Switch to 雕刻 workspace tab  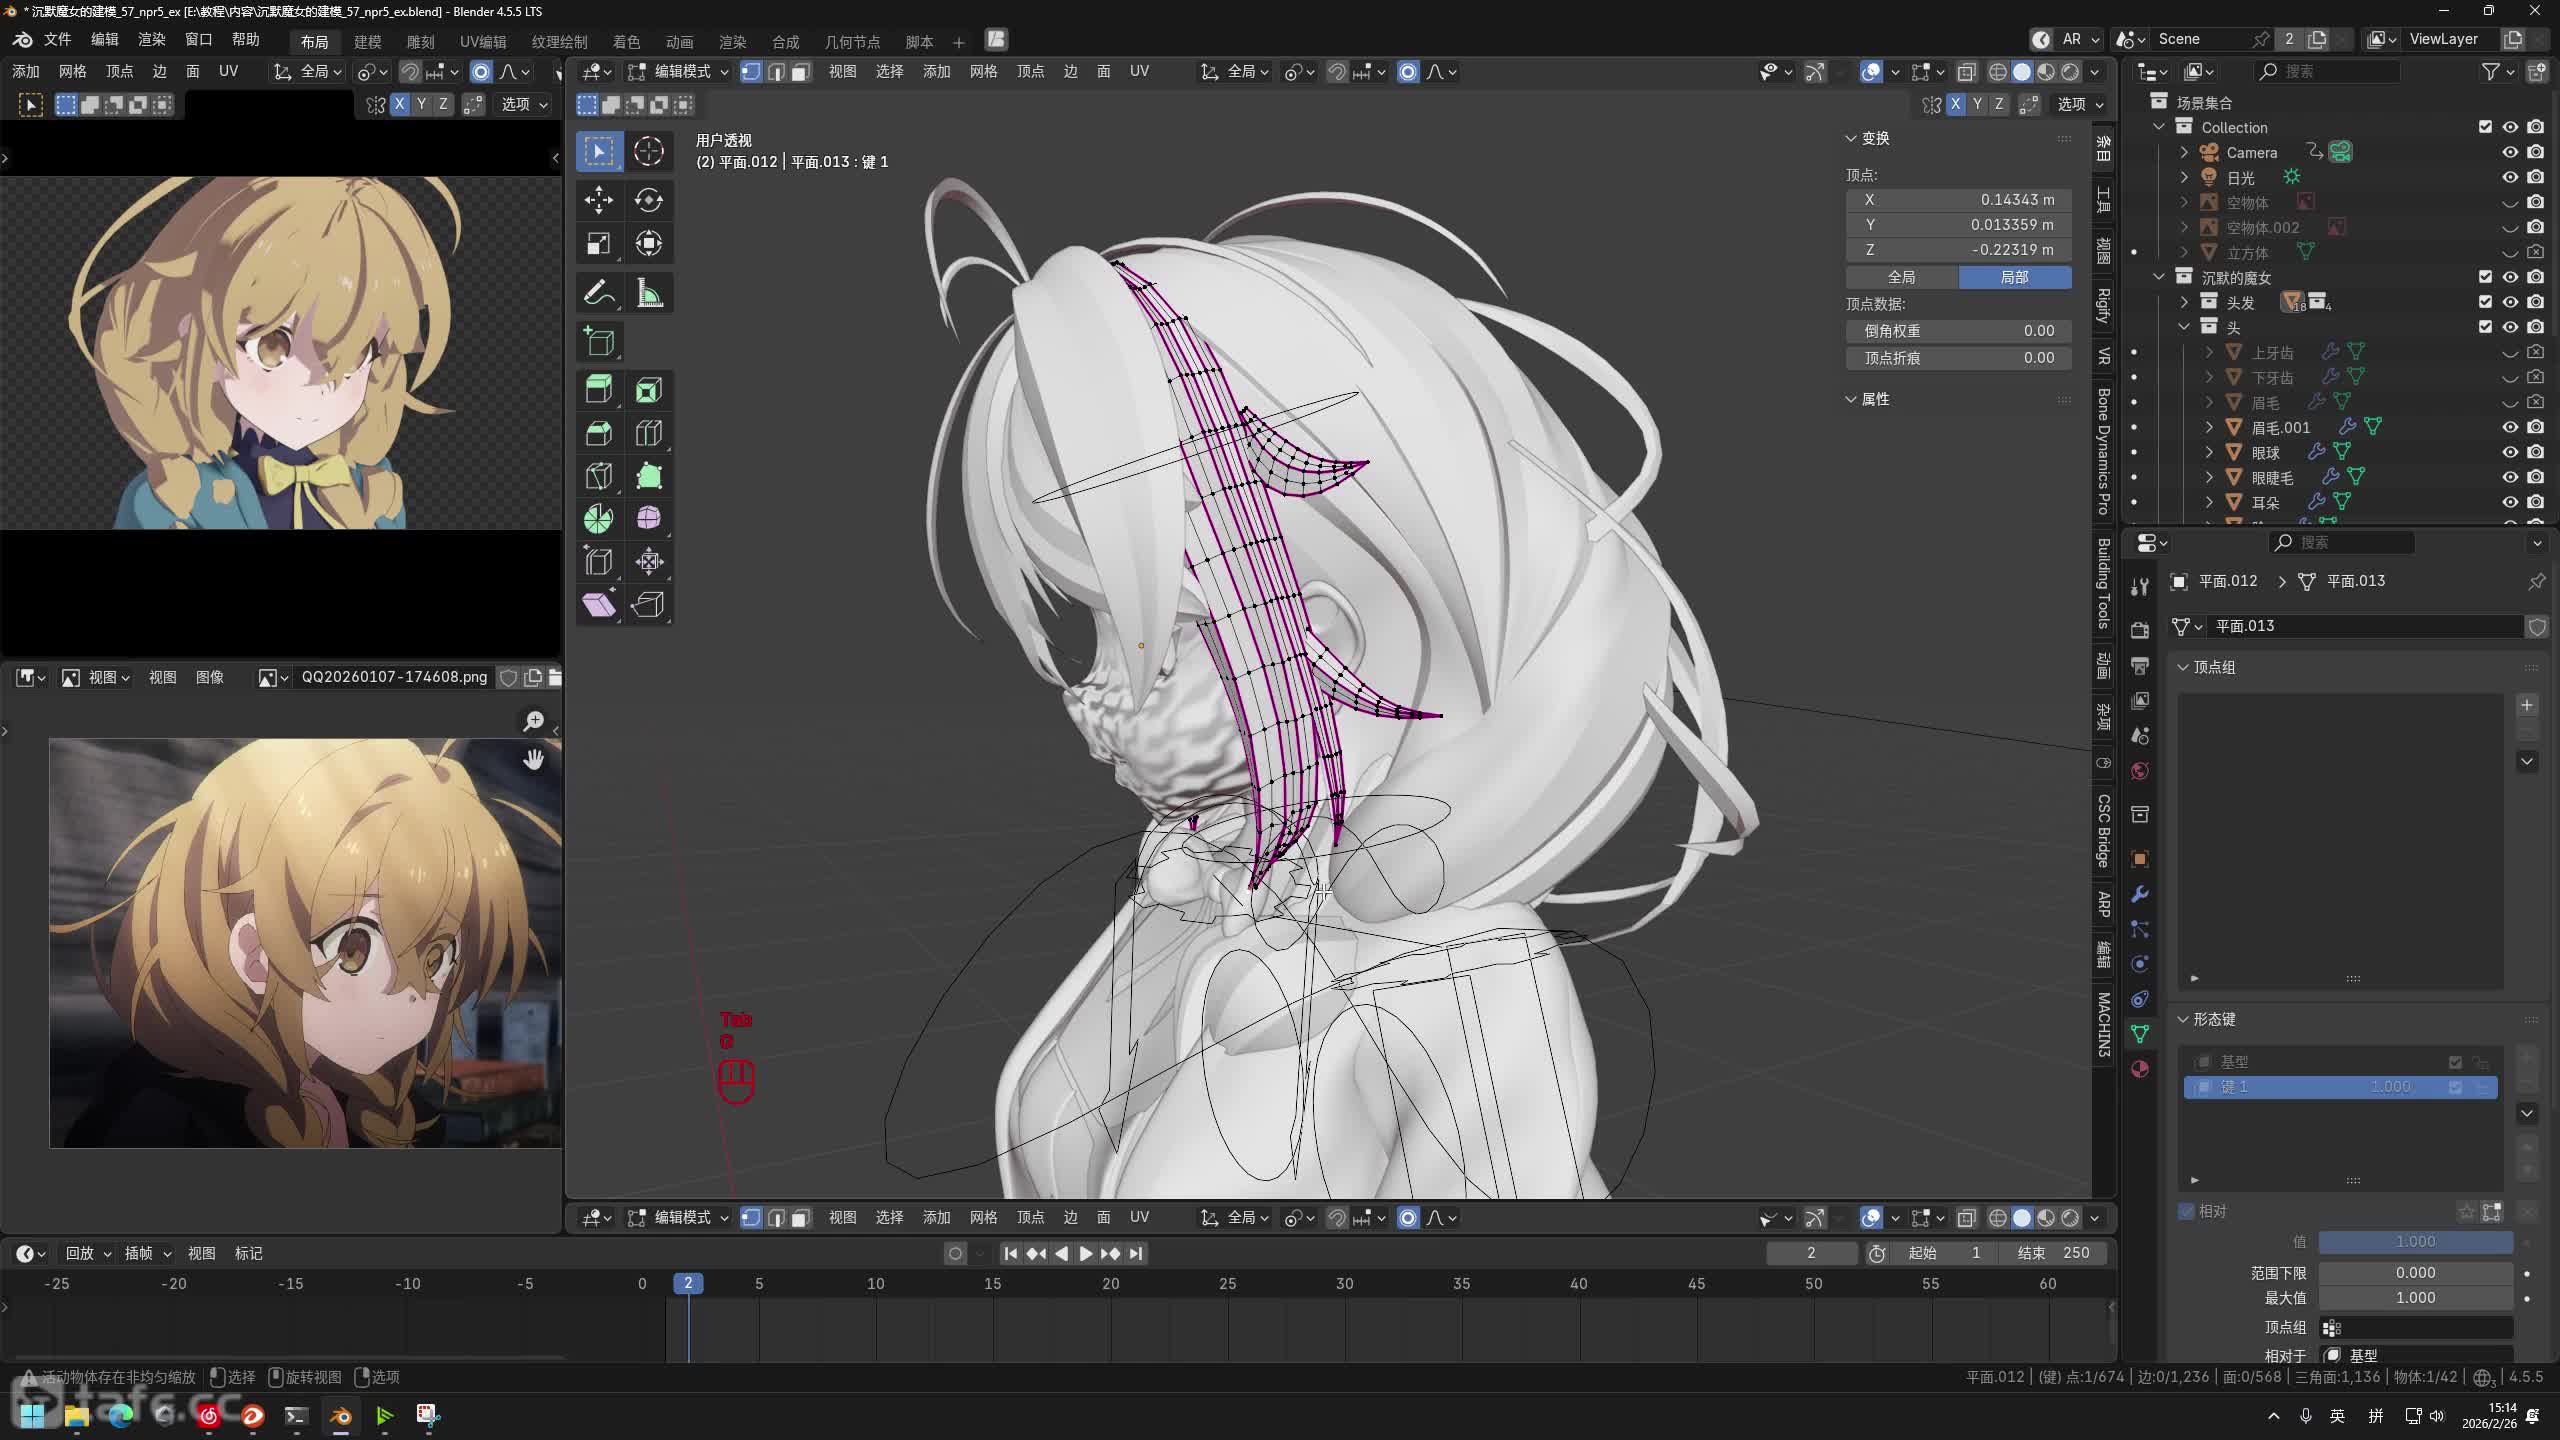pos(420,41)
